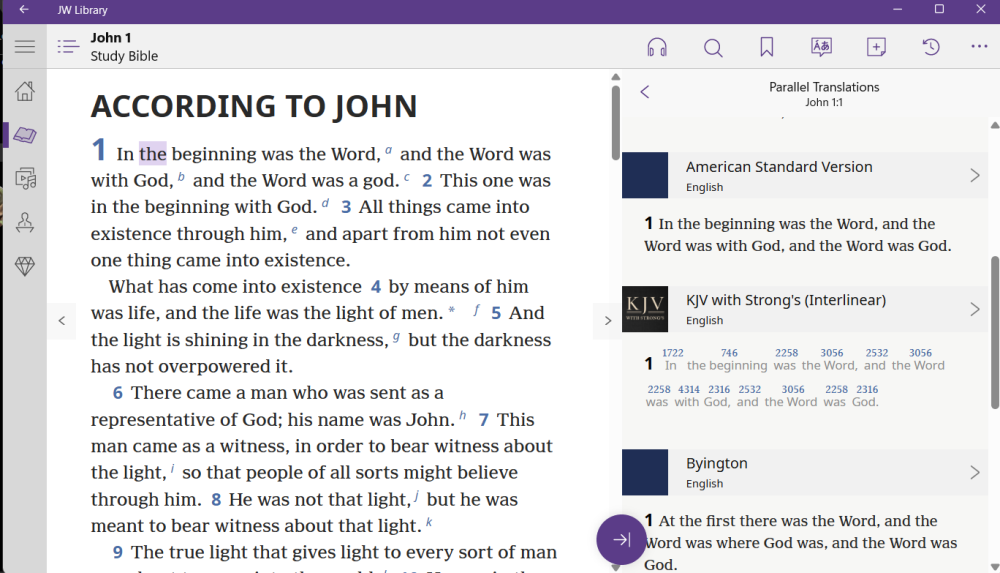Select verse number 3
The height and width of the screenshot is (573, 1000).
click(x=346, y=207)
